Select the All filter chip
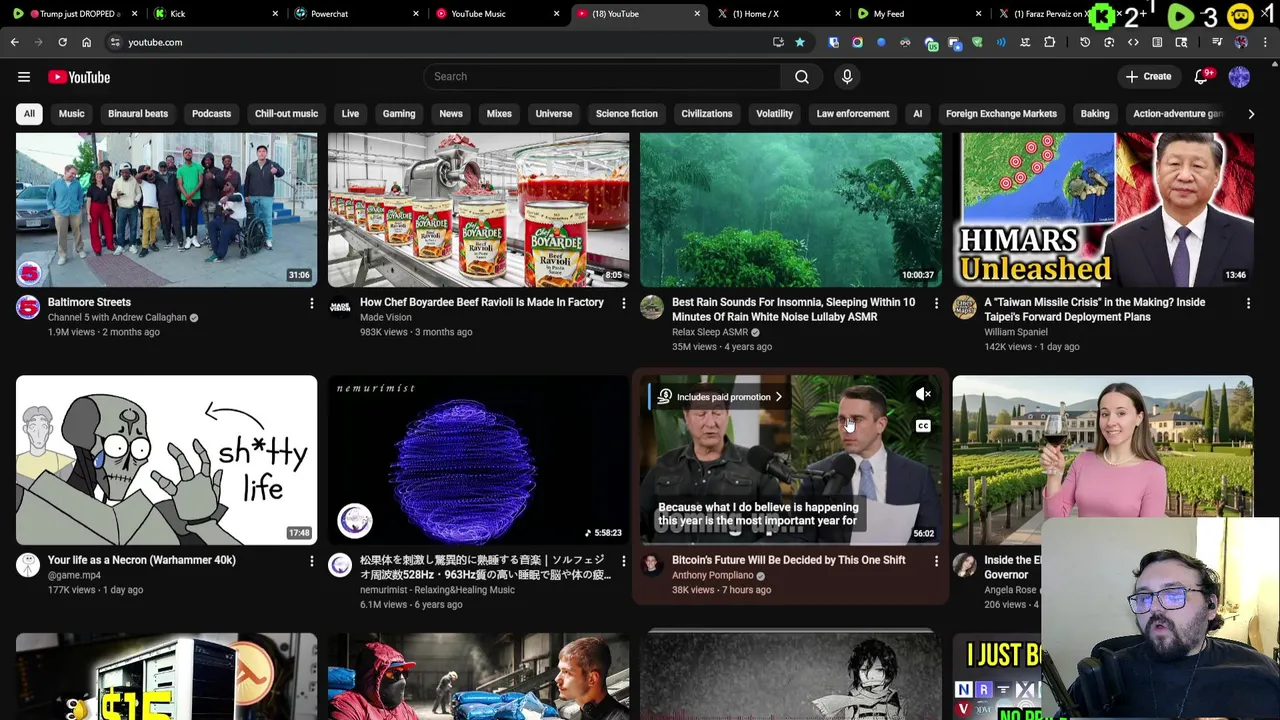Viewport: 1280px width, 720px height. pyautogui.click(x=29, y=114)
